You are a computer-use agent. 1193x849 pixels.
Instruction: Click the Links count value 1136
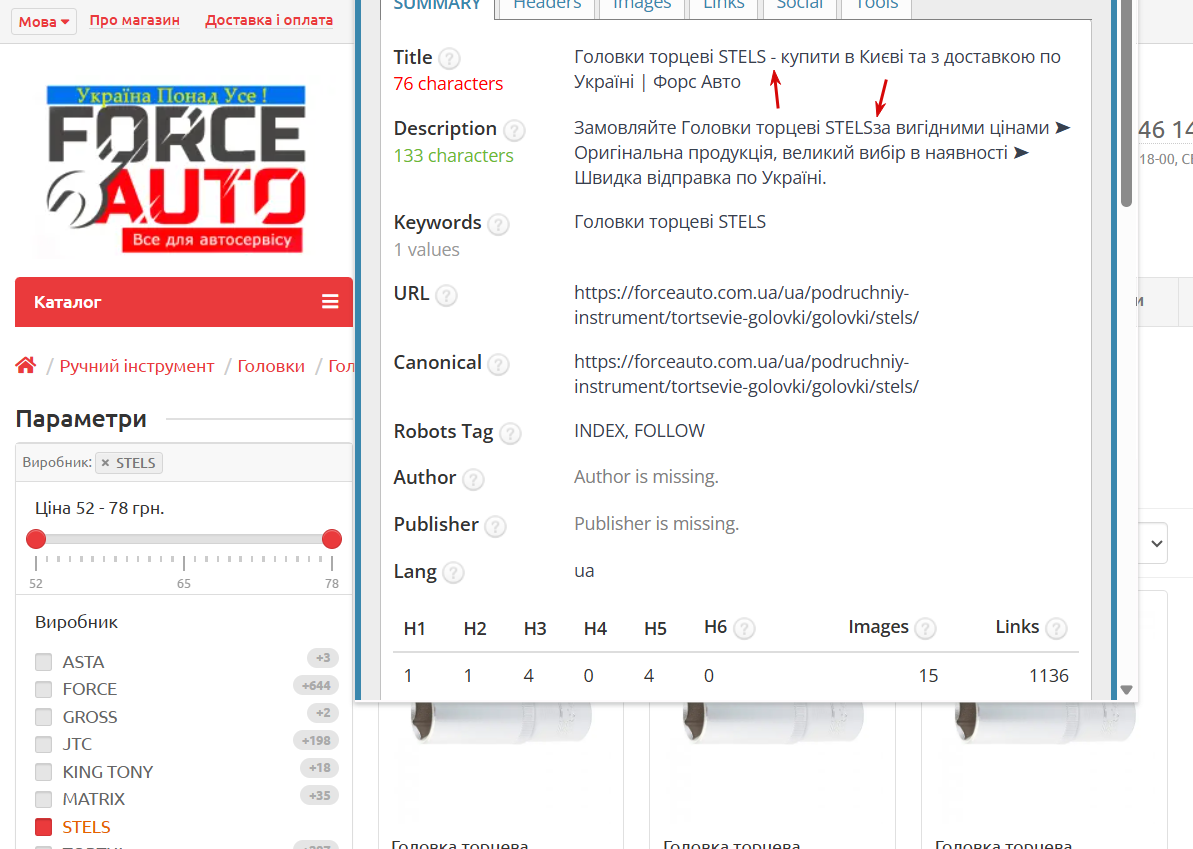[x=1049, y=676]
